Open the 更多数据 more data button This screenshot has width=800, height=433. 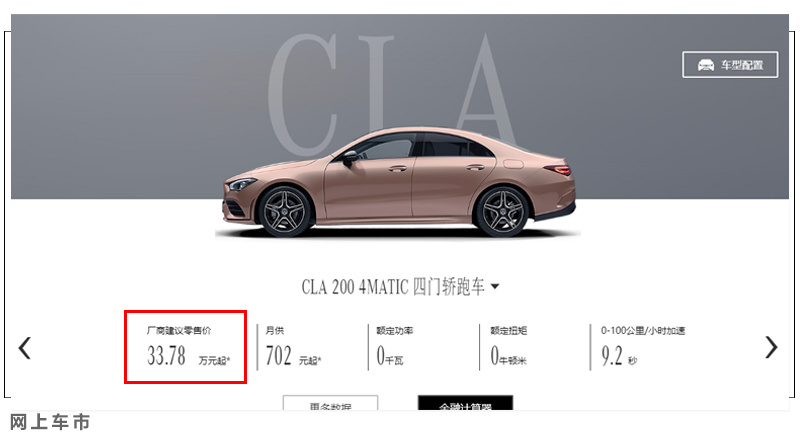(331, 402)
